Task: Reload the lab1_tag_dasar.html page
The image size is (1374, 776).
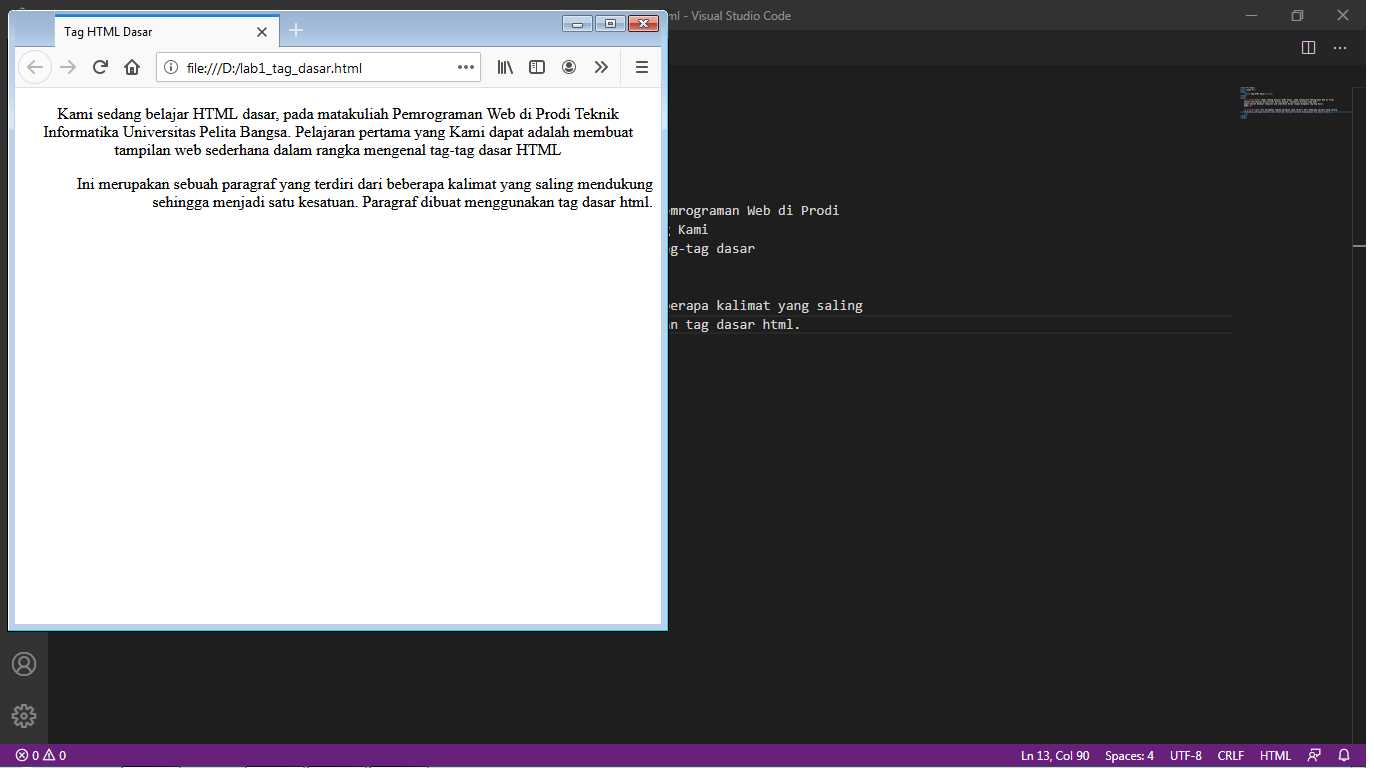Action: (100, 67)
